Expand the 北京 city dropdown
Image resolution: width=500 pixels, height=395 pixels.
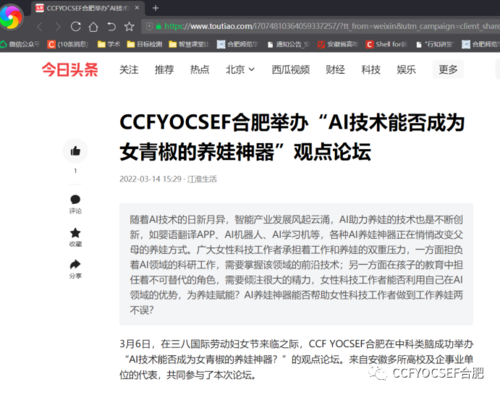240,70
